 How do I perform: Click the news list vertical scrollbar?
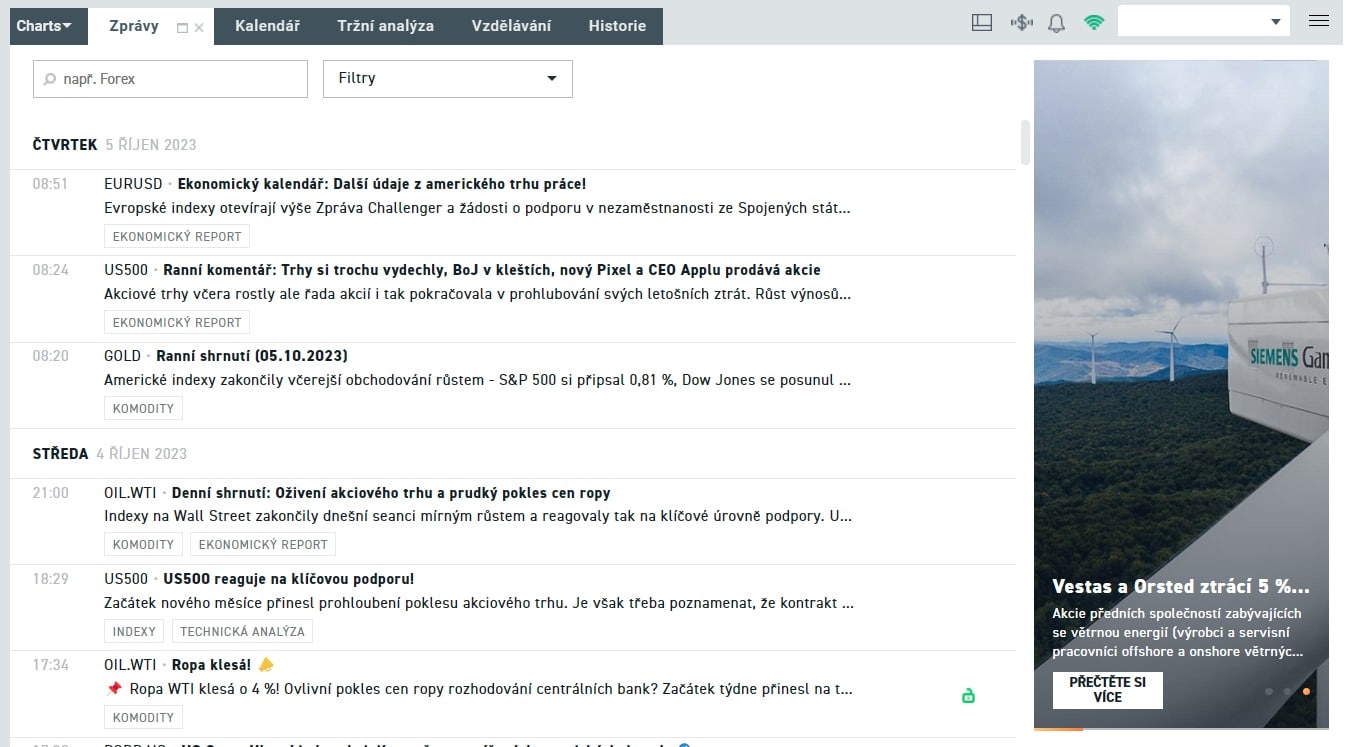(1024, 142)
